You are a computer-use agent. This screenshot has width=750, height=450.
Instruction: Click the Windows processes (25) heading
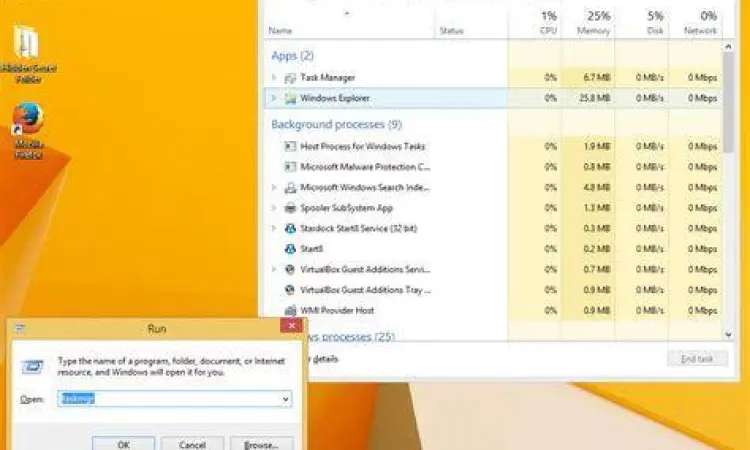coord(352,337)
